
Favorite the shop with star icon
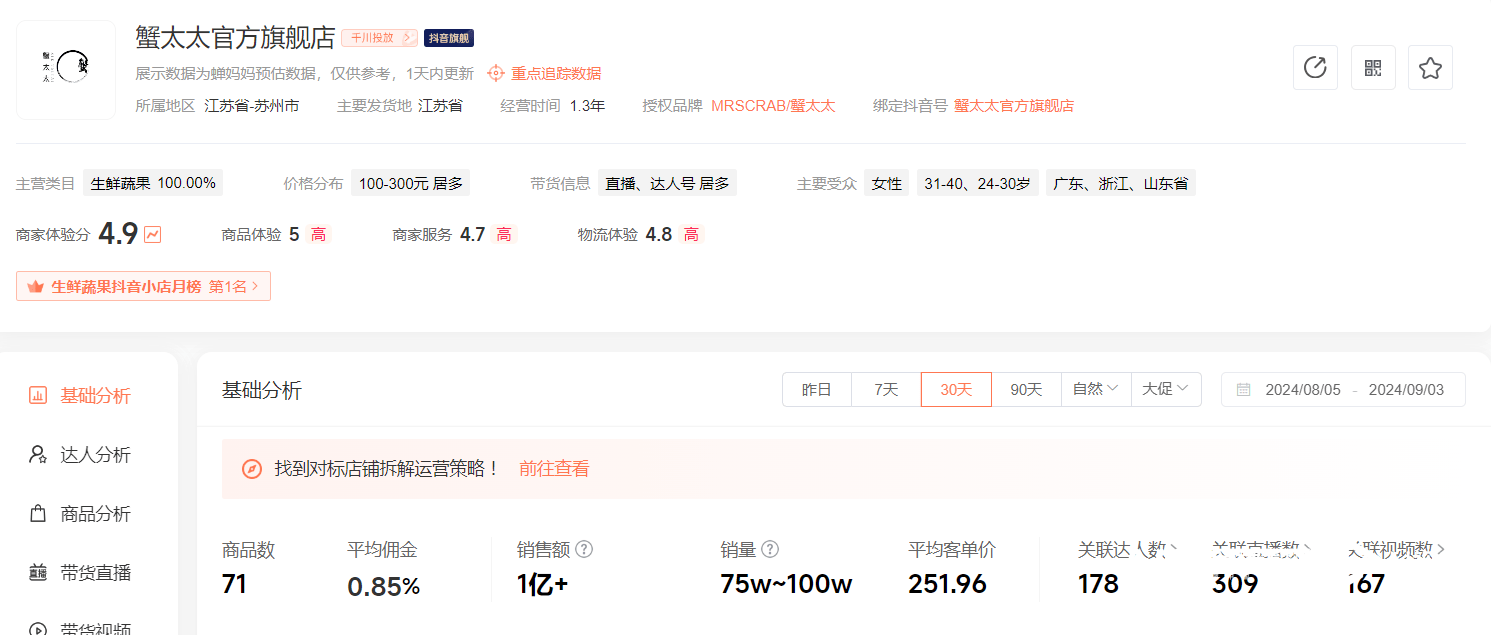pyautogui.click(x=1430, y=68)
